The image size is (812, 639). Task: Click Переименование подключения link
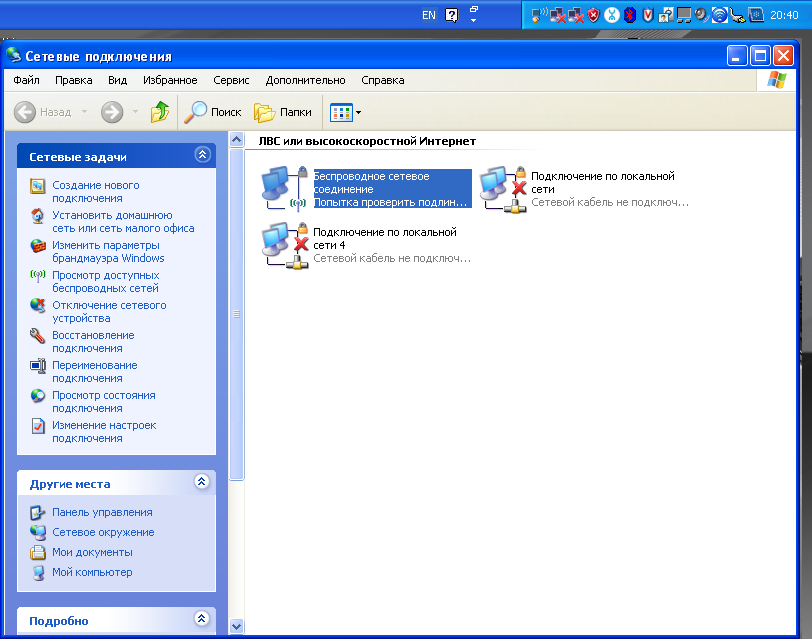[95, 372]
